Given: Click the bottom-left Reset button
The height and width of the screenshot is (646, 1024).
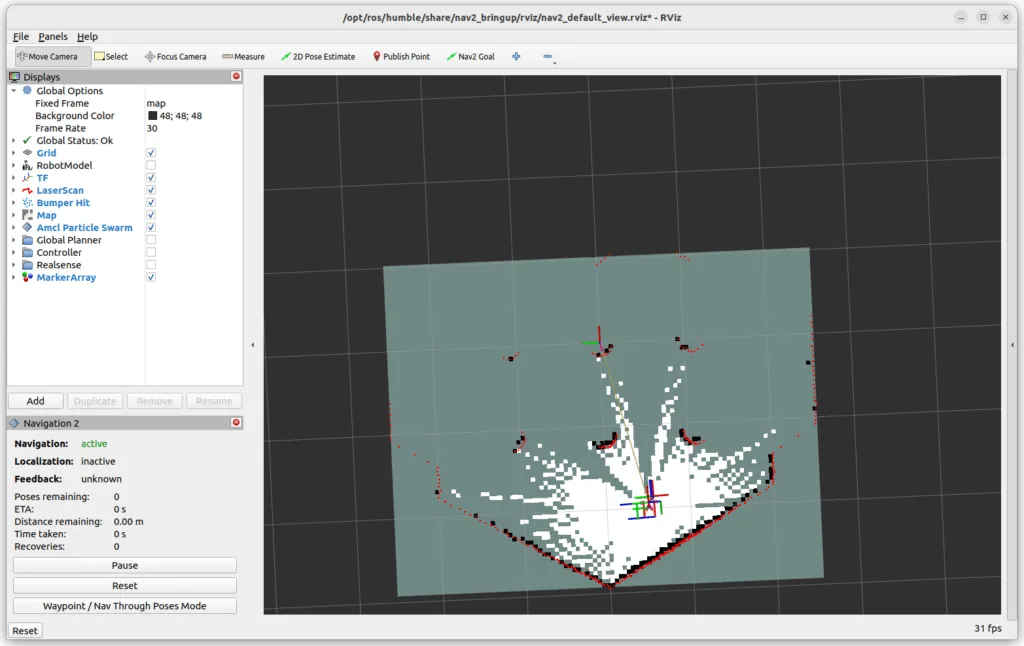Looking at the screenshot, I should click(25, 631).
